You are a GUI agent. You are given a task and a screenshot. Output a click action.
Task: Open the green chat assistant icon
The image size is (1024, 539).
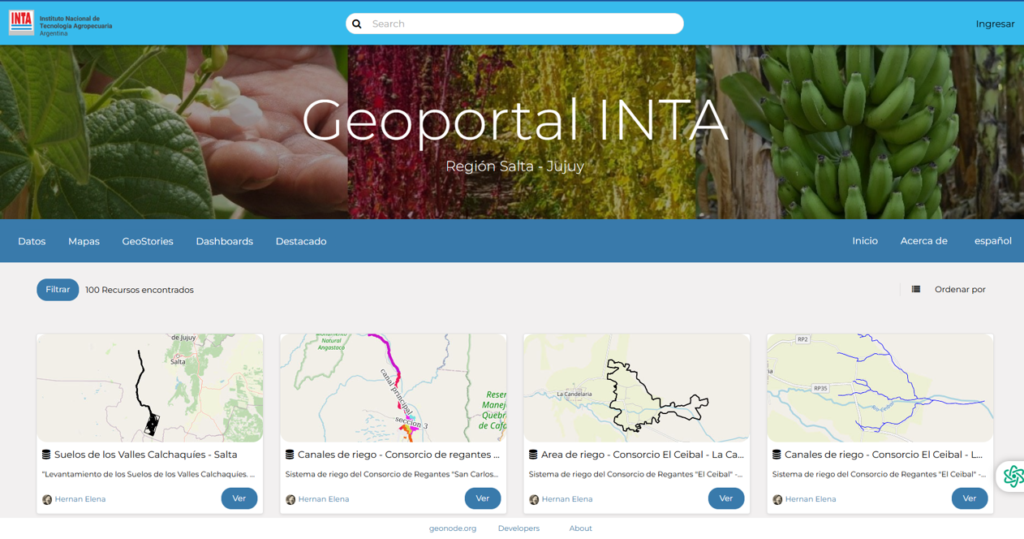click(x=1012, y=476)
